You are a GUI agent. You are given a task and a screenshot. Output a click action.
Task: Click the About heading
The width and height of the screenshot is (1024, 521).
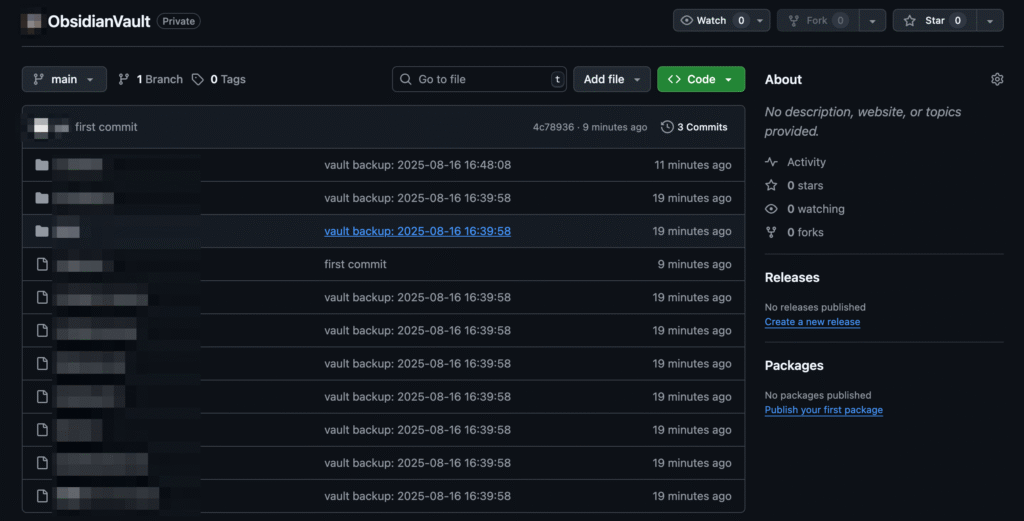tap(783, 80)
